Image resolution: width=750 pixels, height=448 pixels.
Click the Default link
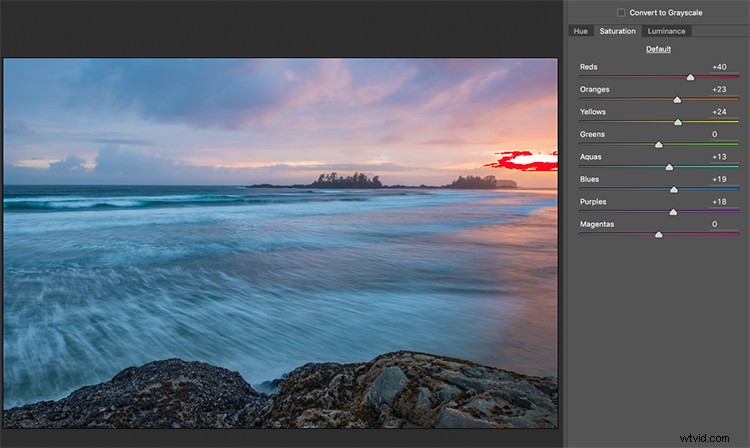coord(658,49)
